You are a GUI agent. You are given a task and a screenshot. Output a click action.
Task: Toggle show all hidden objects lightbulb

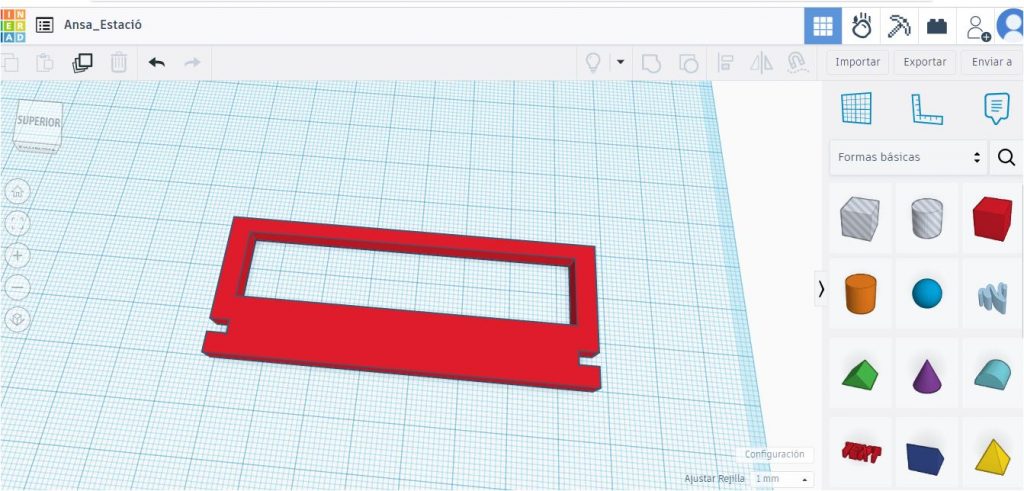point(592,63)
